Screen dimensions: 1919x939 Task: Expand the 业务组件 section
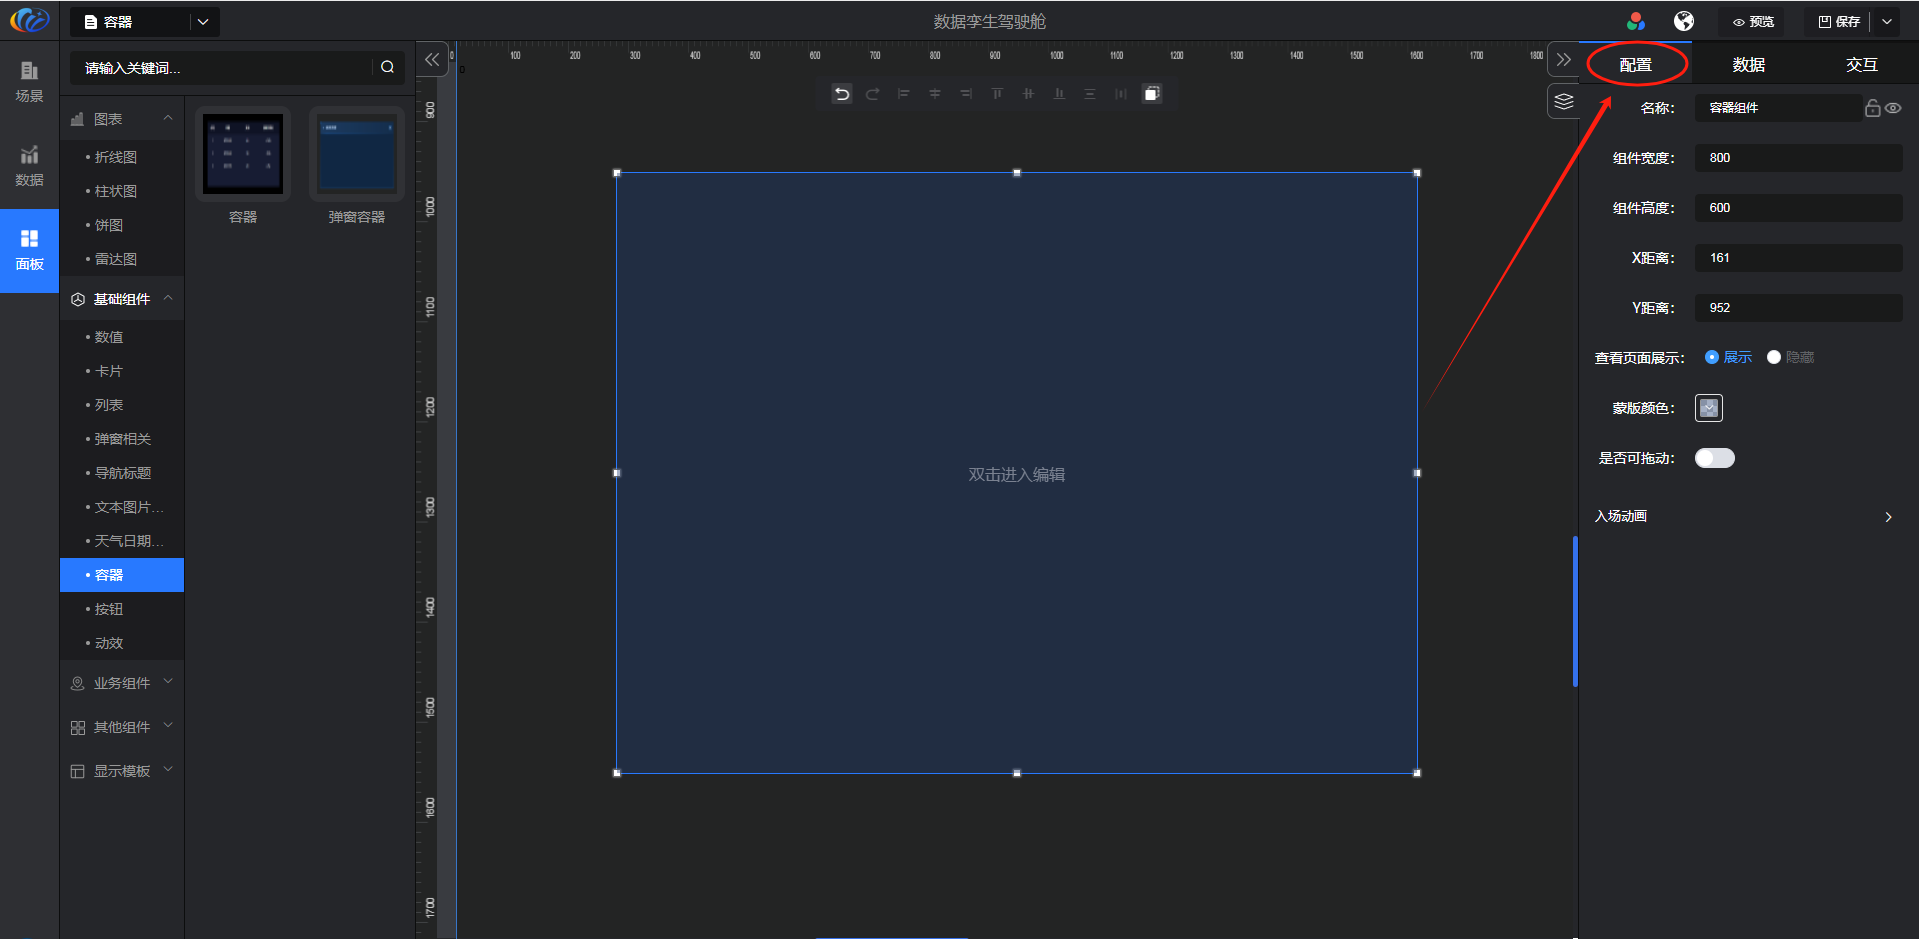pos(122,683)
